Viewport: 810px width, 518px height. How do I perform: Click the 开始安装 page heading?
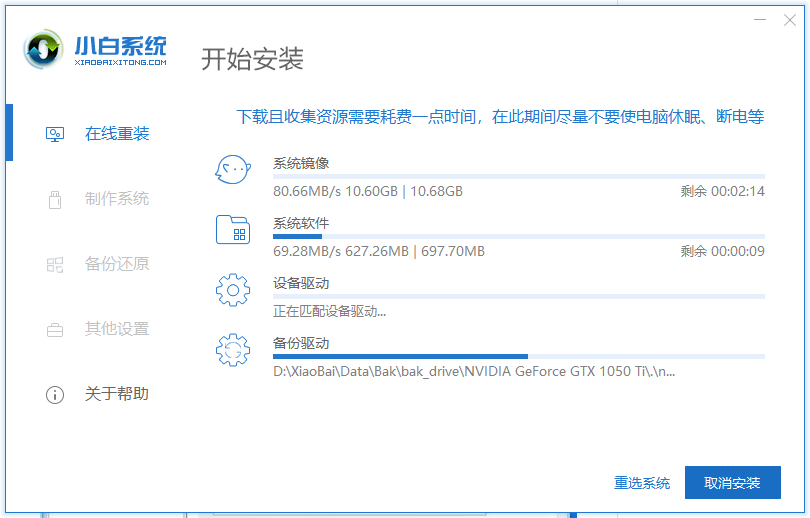(x=252, y=58)
